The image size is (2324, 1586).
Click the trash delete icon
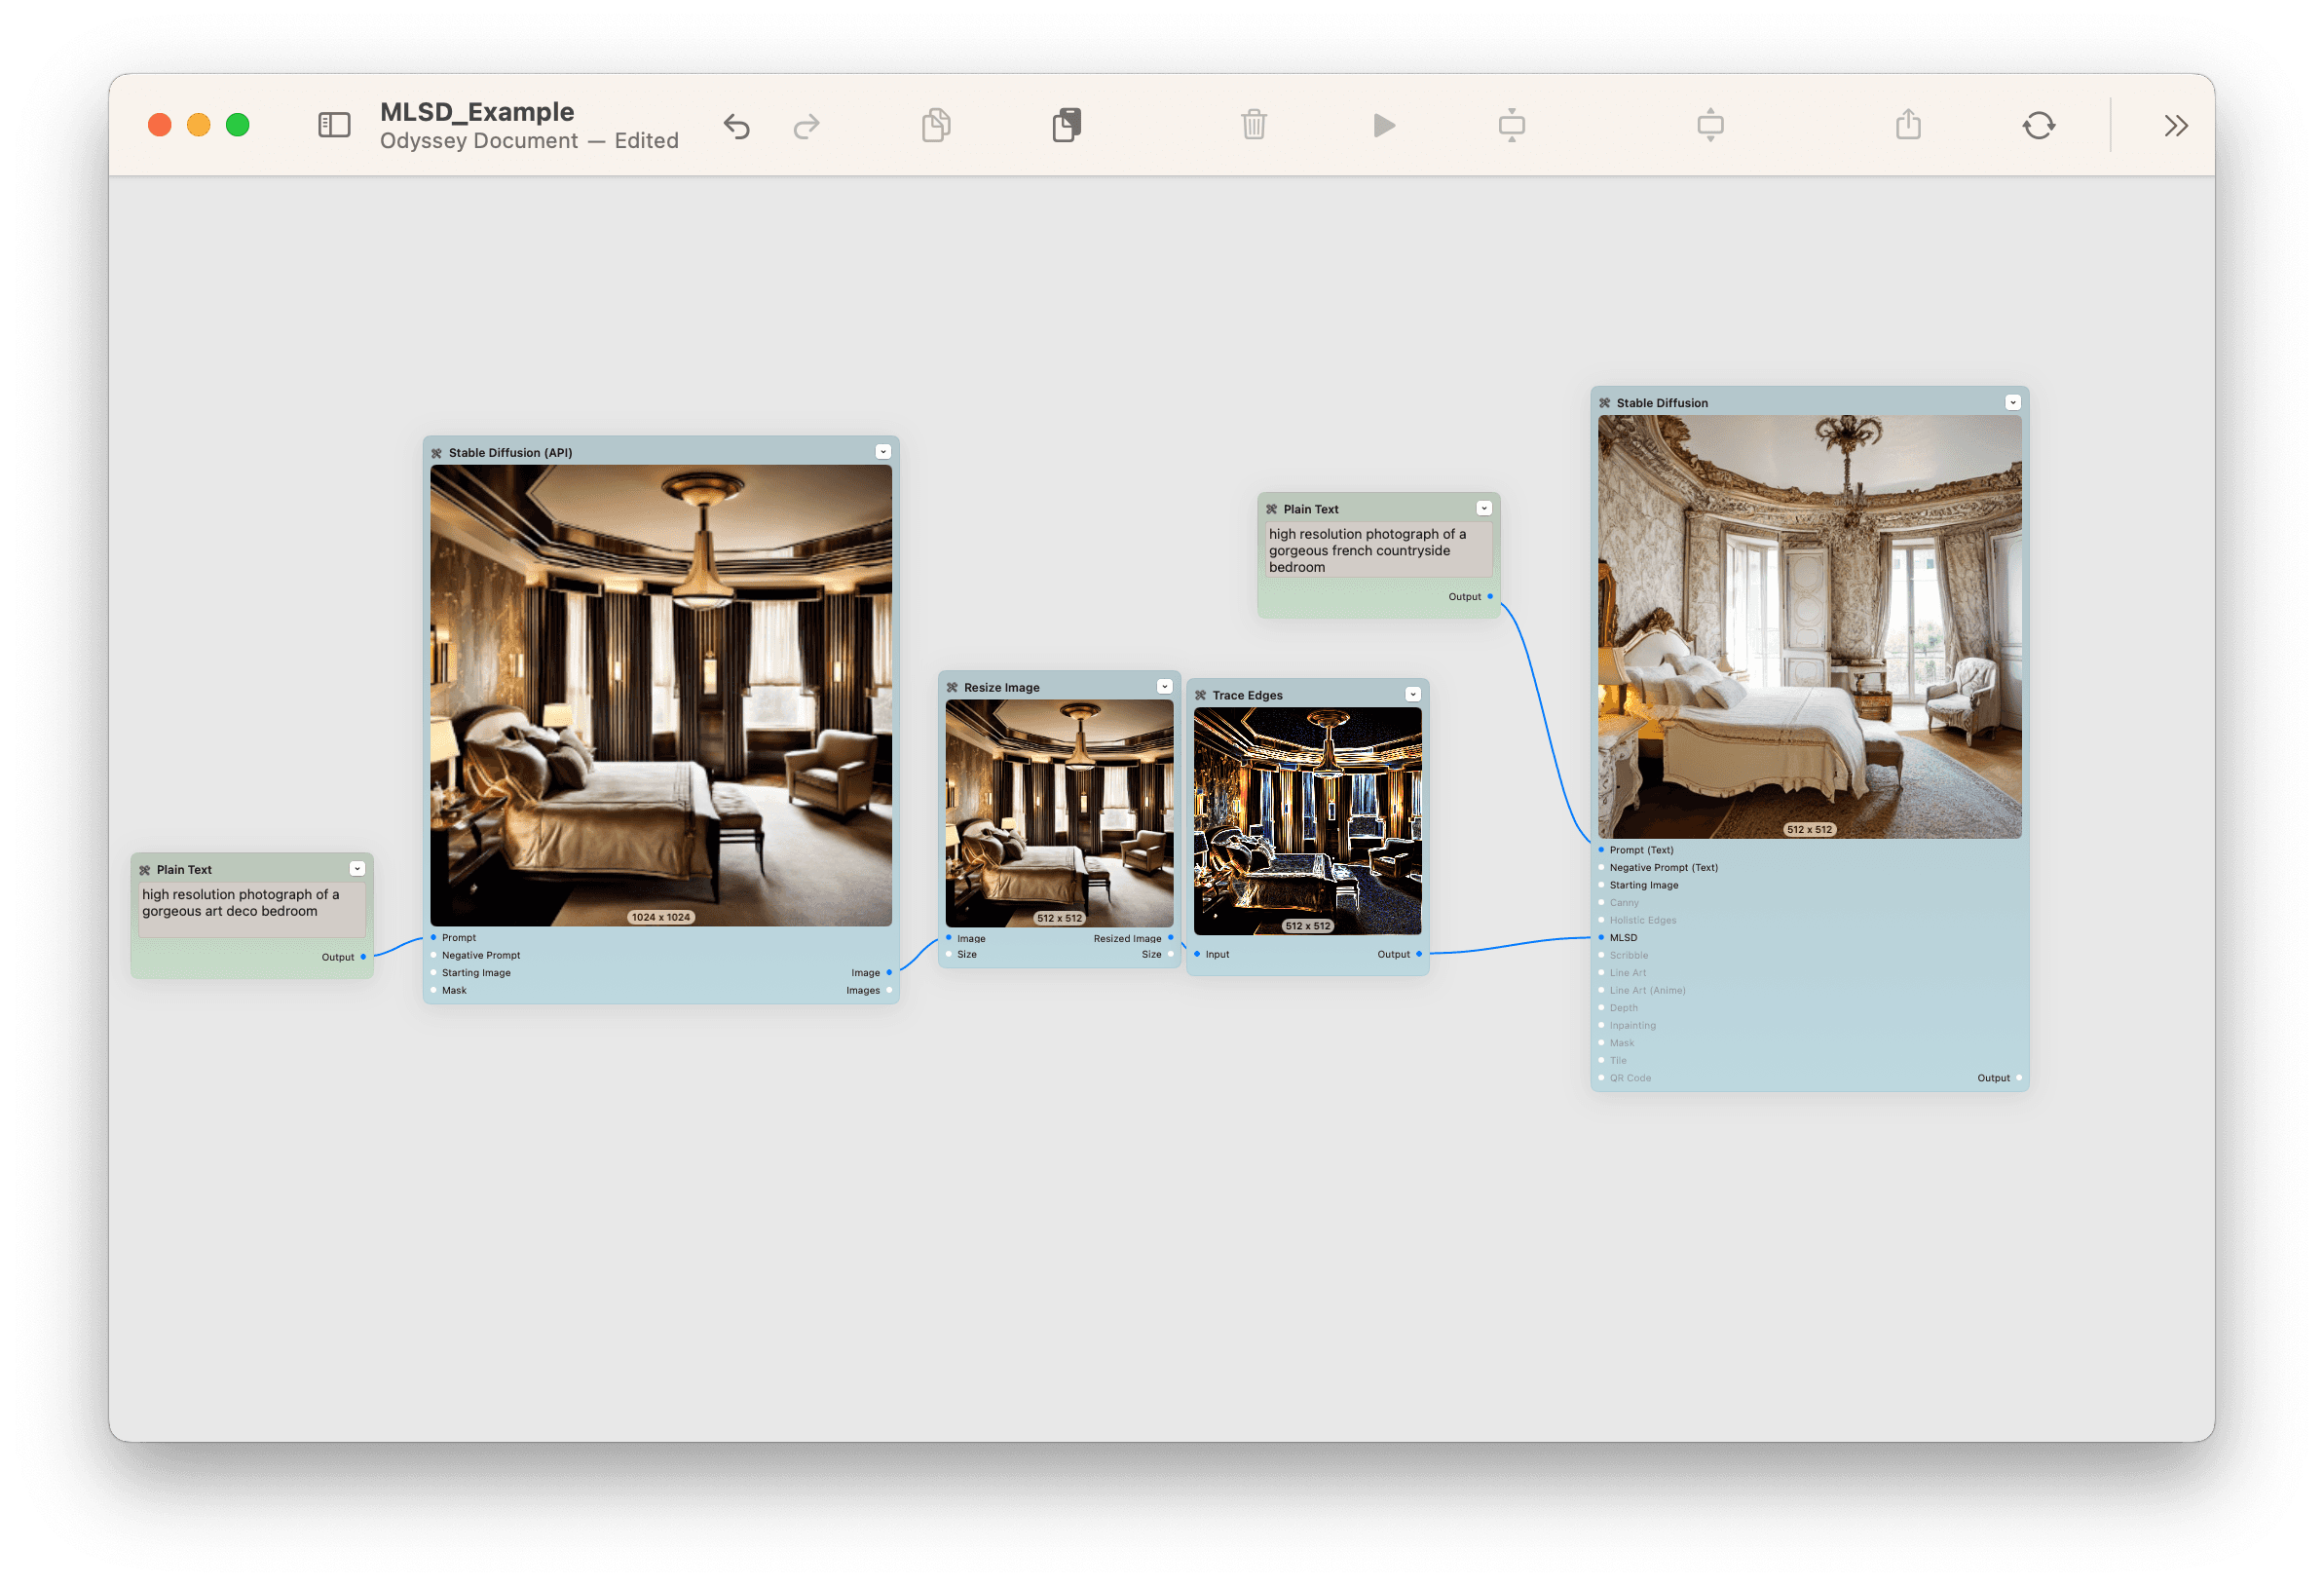click(x=1253, y=125)
